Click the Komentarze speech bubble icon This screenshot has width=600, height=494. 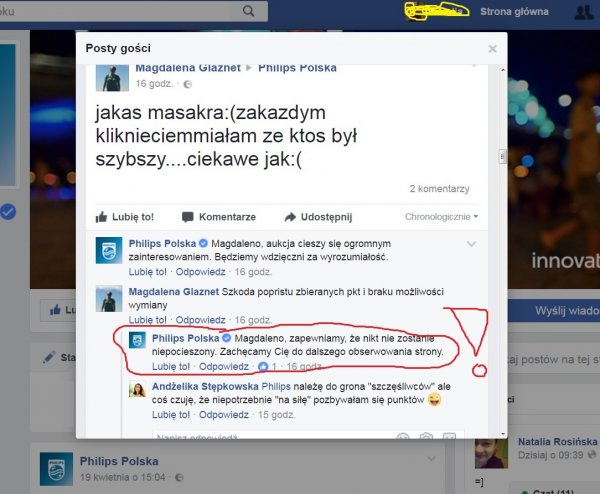coord(188,217)
